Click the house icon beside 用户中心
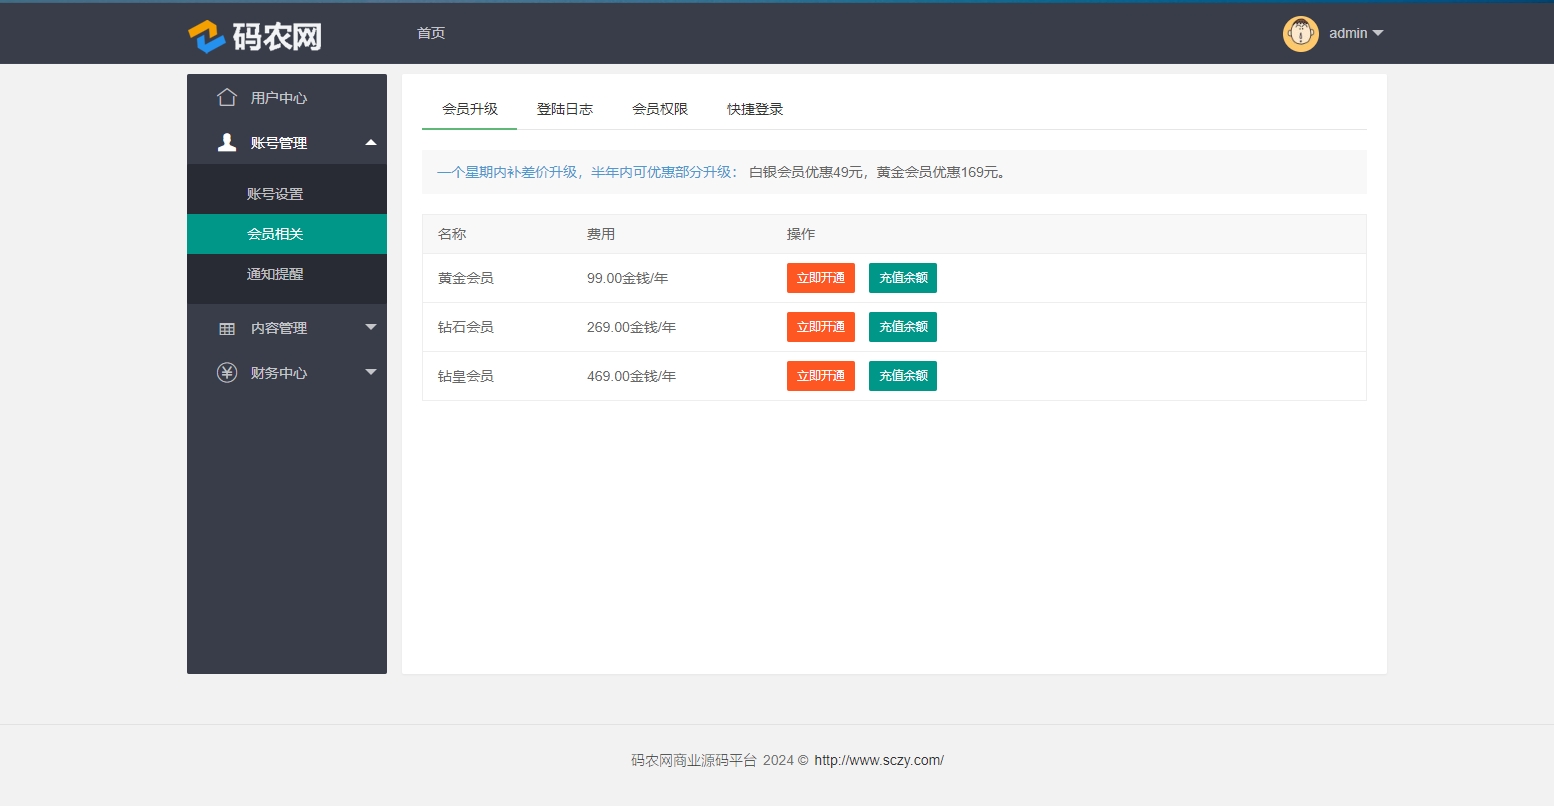Screen dimensions: 1554x806 [227, 97]
